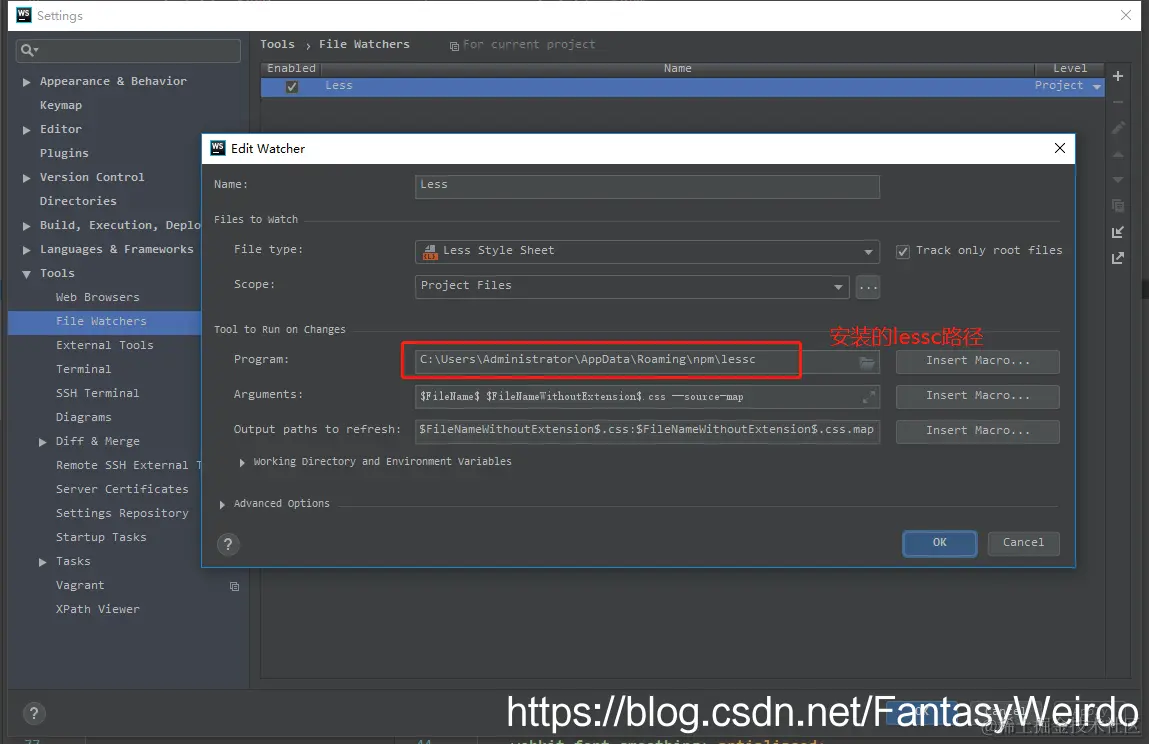1149x744 pixels.
Task: Expand Build, Execution, Deployment node
Action: (x=26, y=226)
